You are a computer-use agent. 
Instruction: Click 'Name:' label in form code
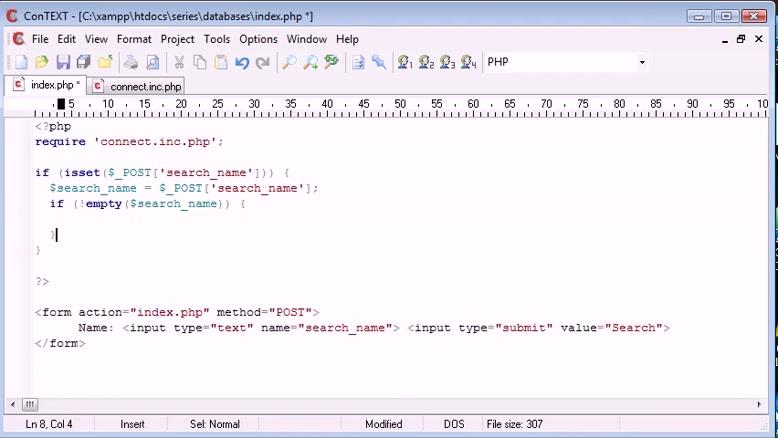pos(96,328)
